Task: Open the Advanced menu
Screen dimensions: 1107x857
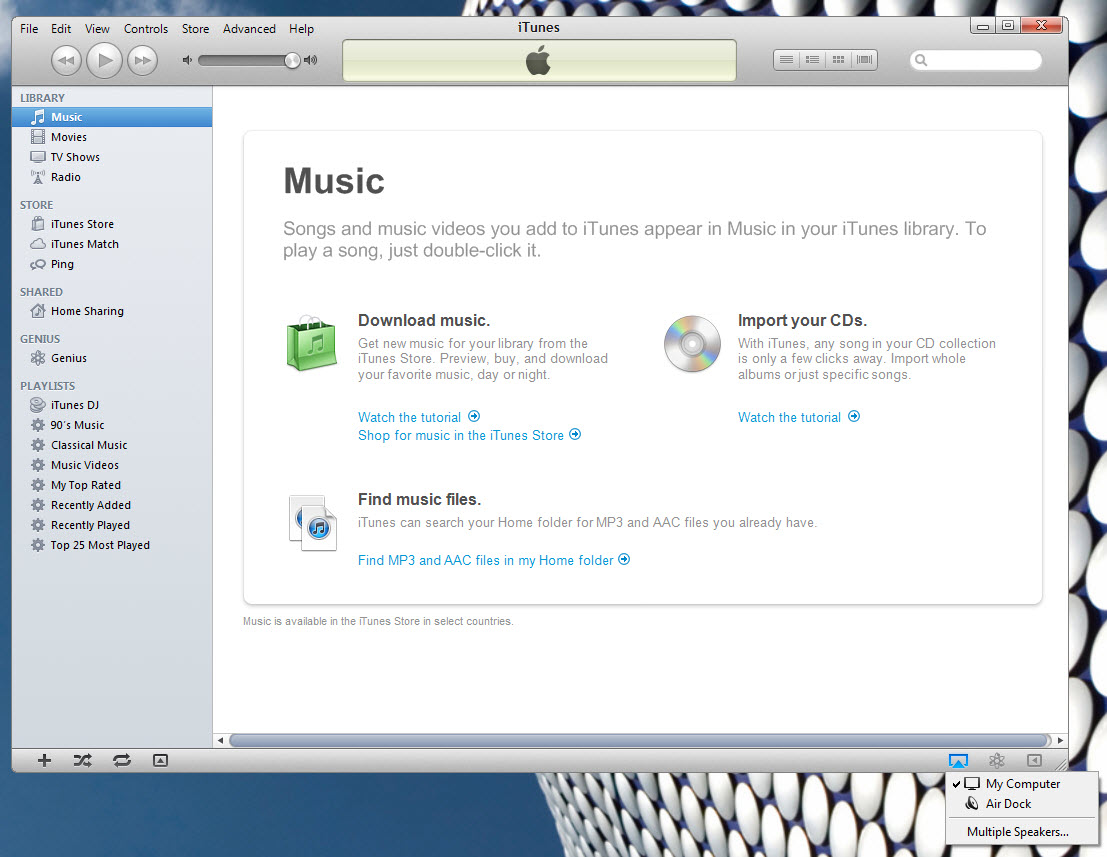Action: [x=249, y=29]
